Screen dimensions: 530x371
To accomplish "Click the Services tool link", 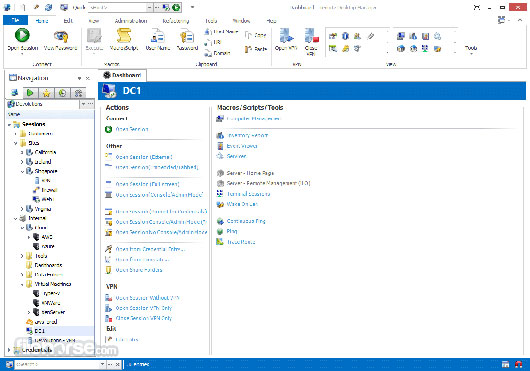I will [x=237, y=156].
